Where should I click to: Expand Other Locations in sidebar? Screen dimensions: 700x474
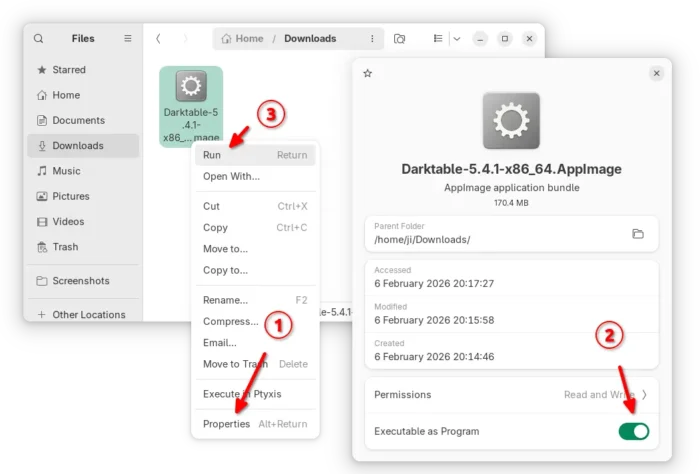pyautogui.click(x=81, y=314)
